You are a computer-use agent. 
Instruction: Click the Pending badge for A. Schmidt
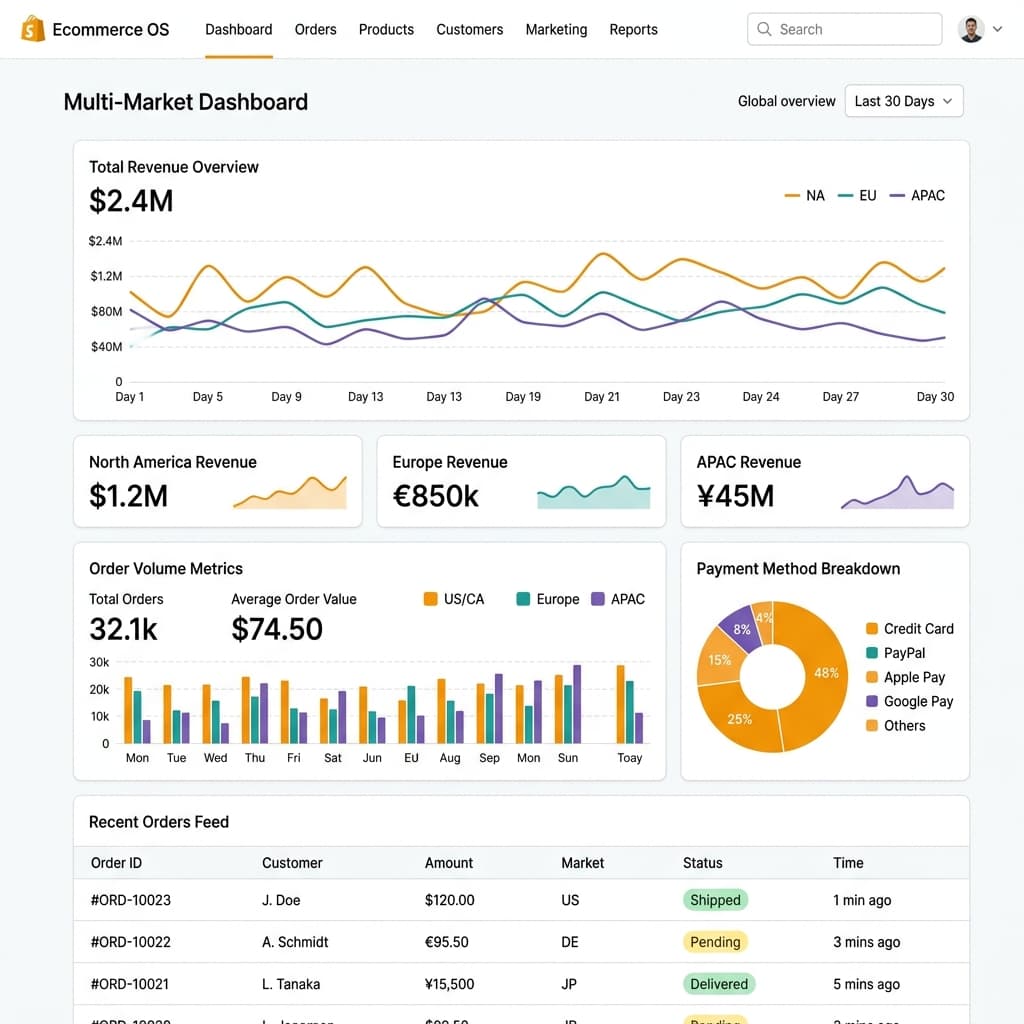[x=715, y=942]
